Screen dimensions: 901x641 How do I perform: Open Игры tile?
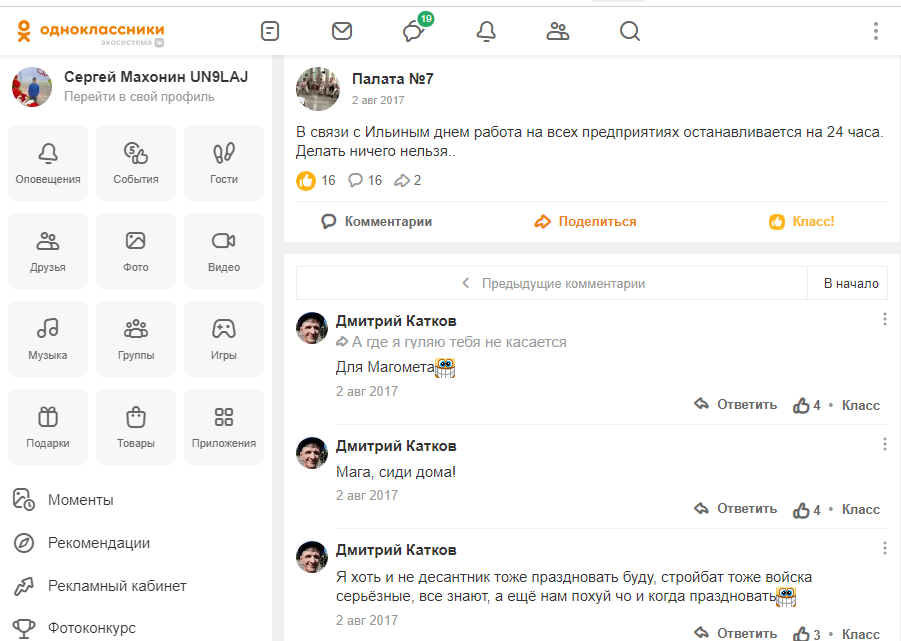pyautogui.click(x=224, y=339)
